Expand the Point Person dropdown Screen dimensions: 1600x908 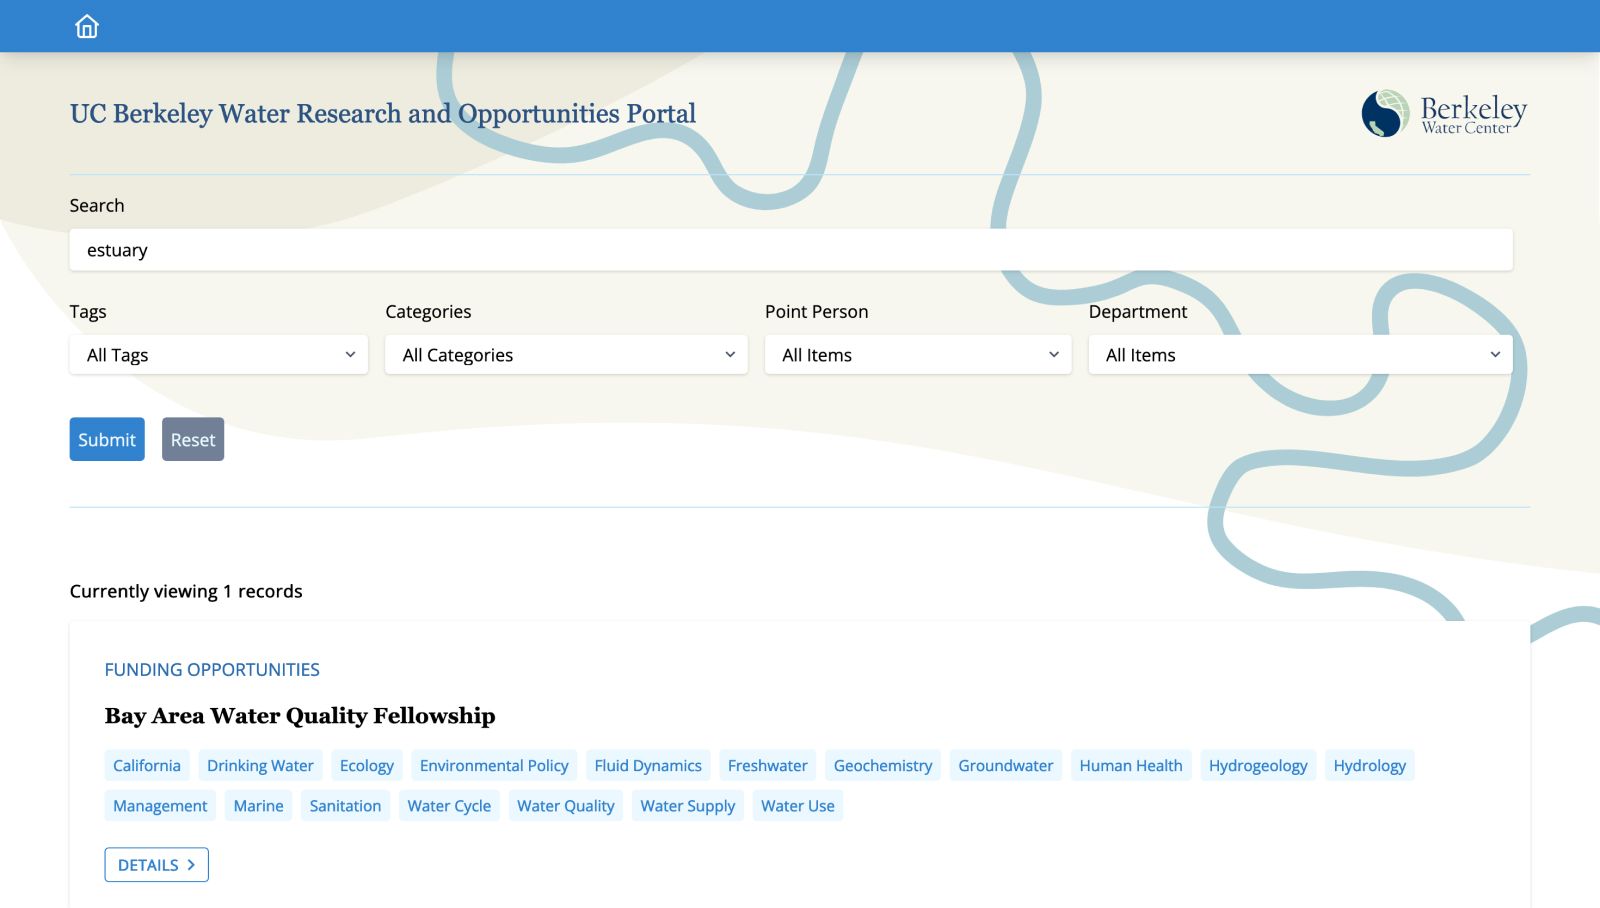tap(918, 355)
